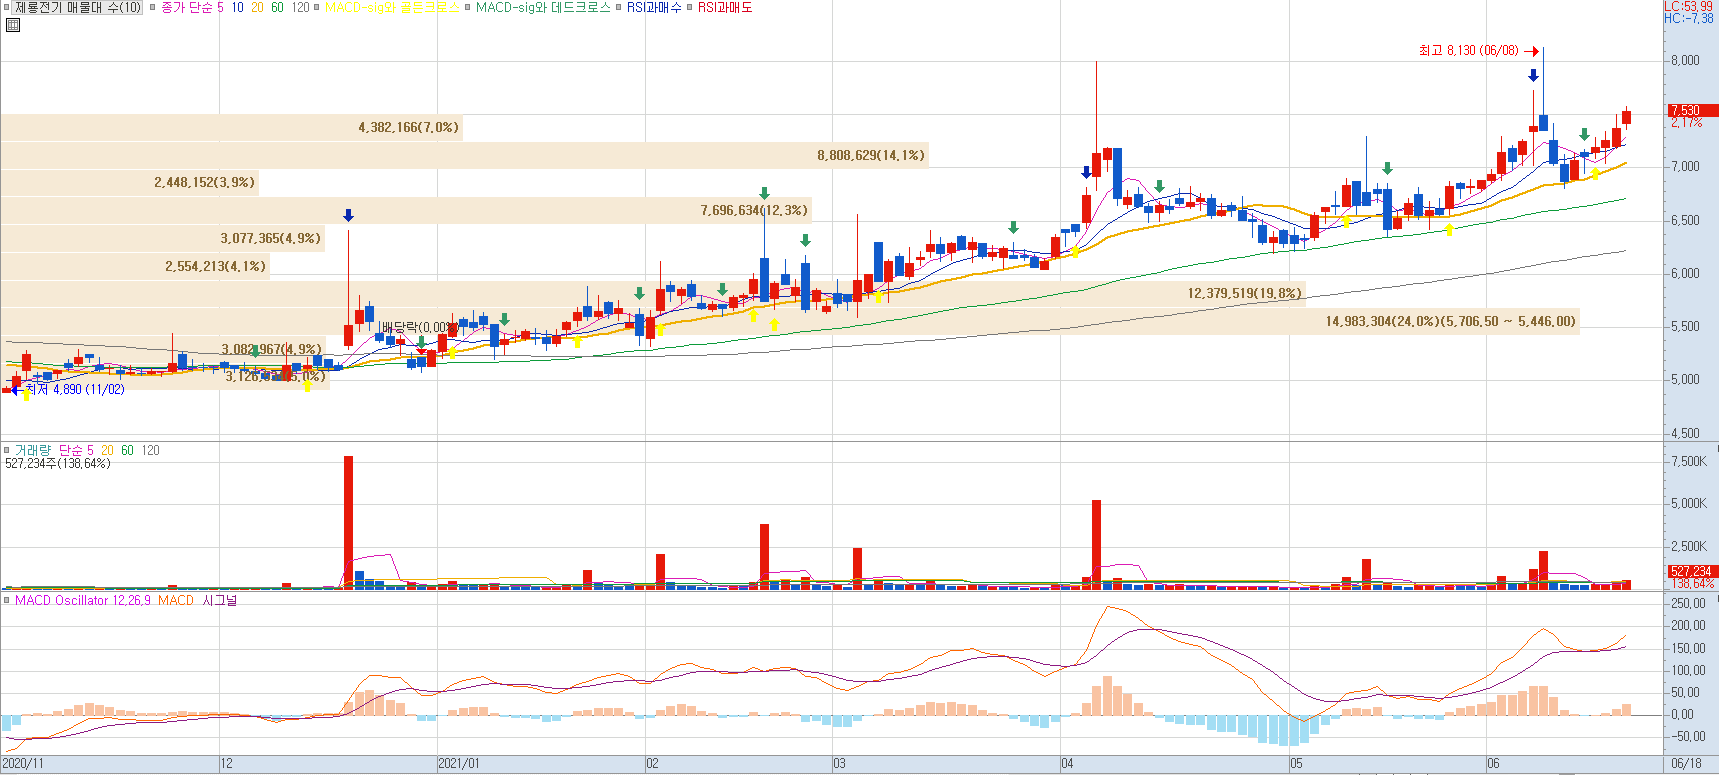Click the tall red April volume bar

[1096, 544]
